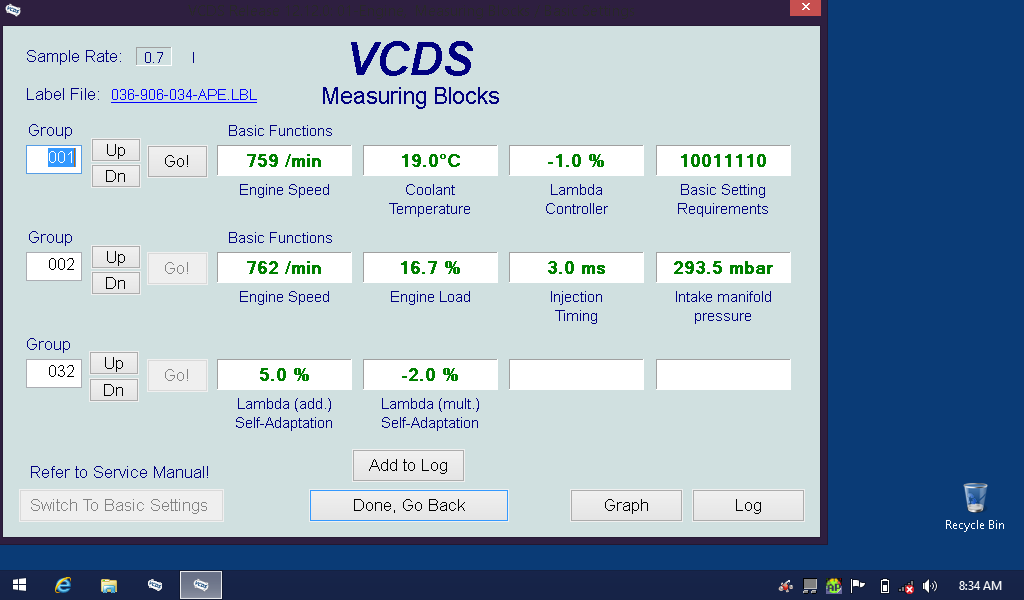Open Internet Explorer from the taskbar
The width and height of the screenshot is (1024, 600).
(64, 585)
